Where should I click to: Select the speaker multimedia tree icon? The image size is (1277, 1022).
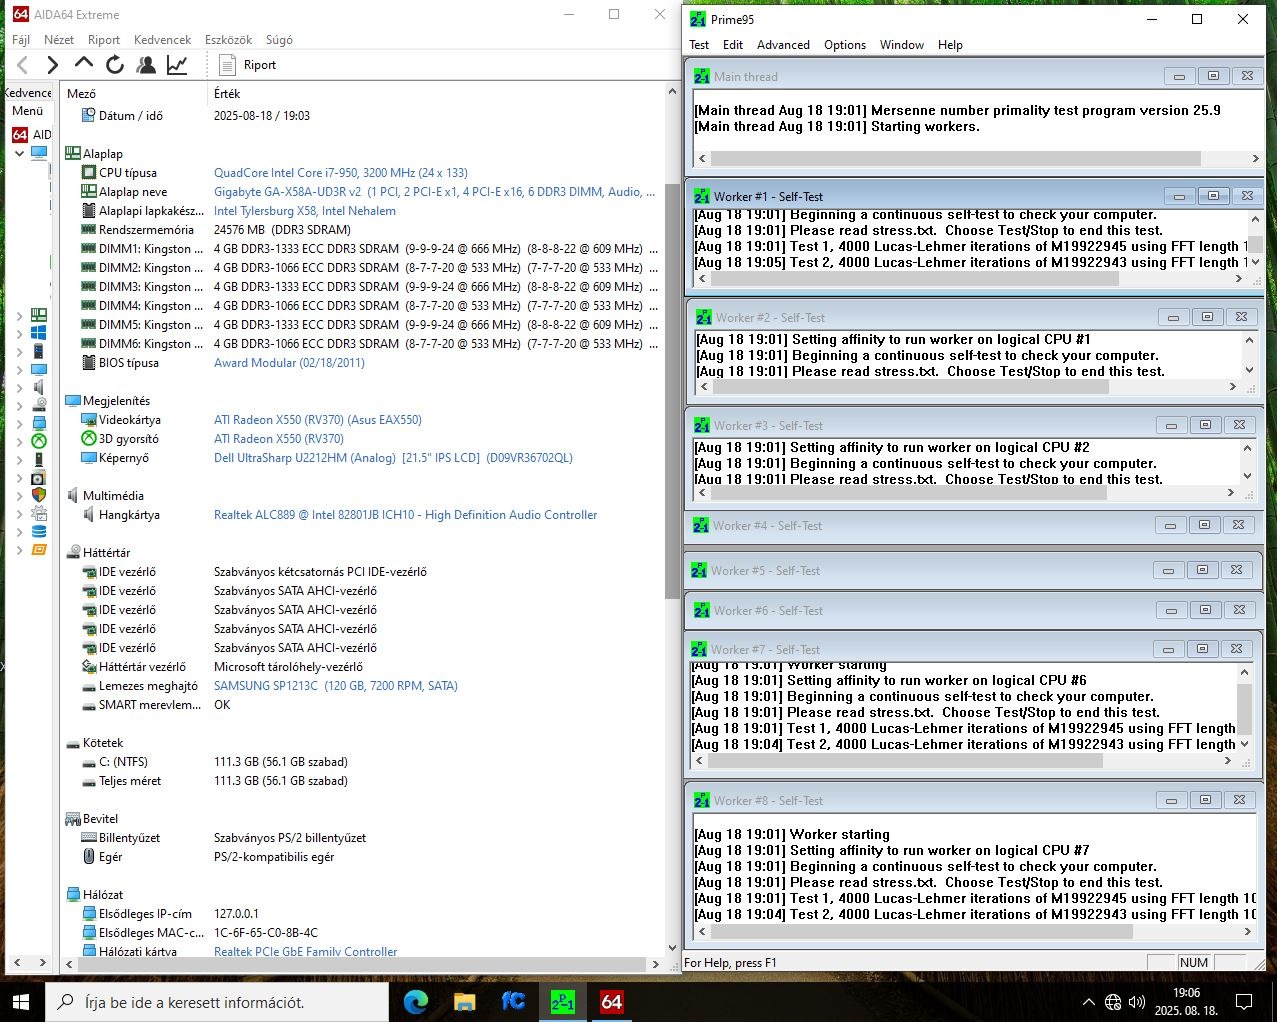point(39,387)
